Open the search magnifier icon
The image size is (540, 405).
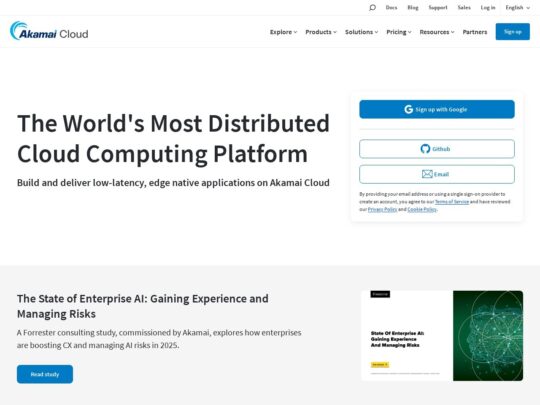click(x=372, y=8)
